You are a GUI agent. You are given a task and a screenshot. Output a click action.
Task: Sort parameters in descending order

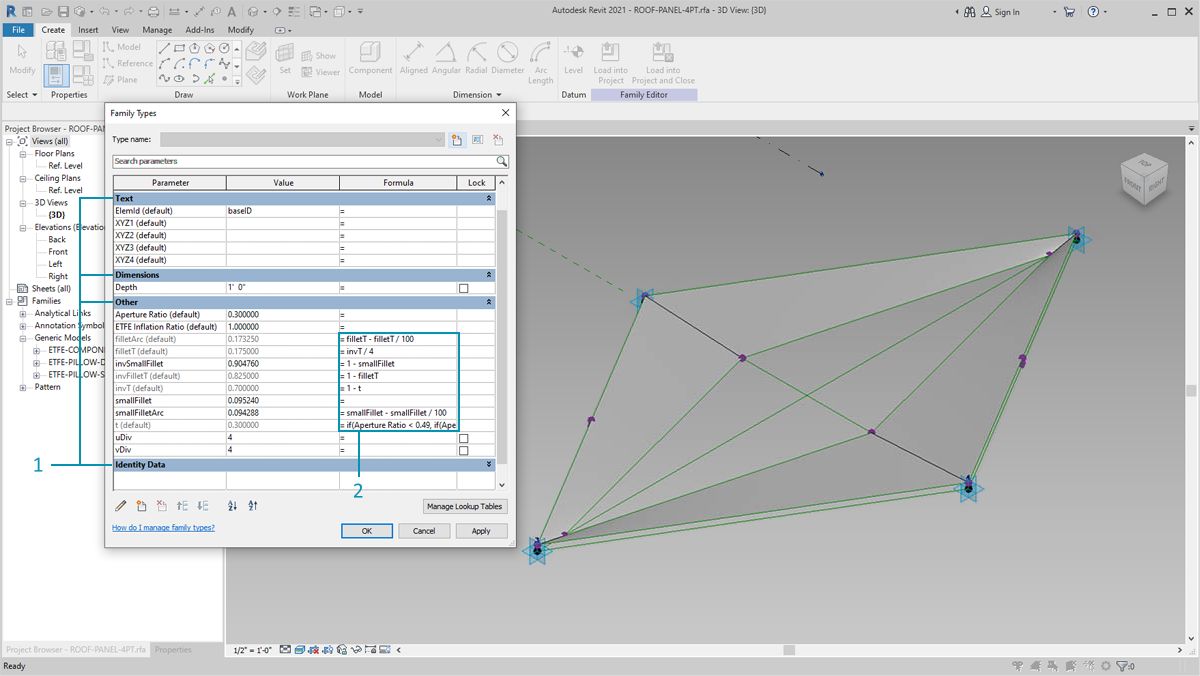coord(253,506)
